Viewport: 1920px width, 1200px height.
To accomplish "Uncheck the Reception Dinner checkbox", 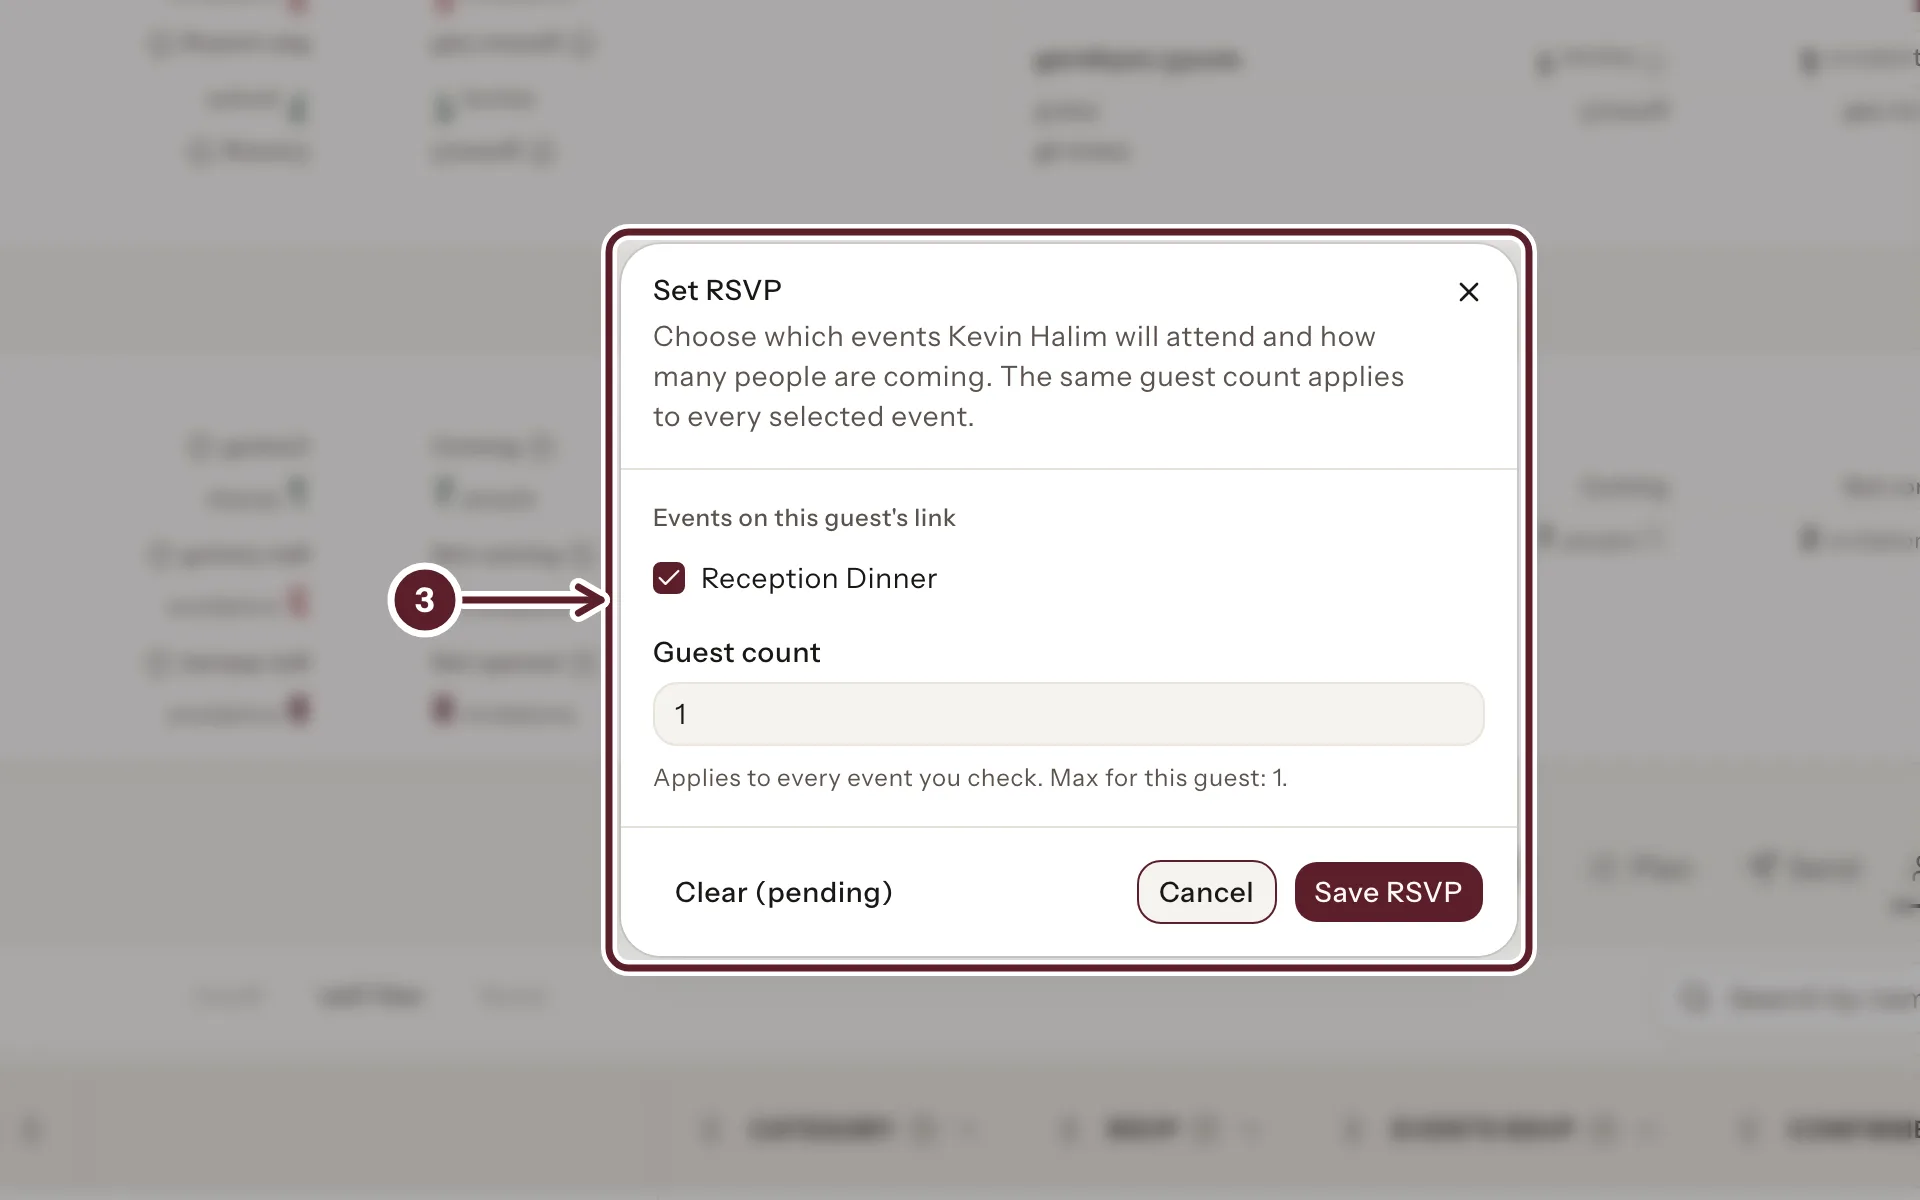I will tap(669, 578).
